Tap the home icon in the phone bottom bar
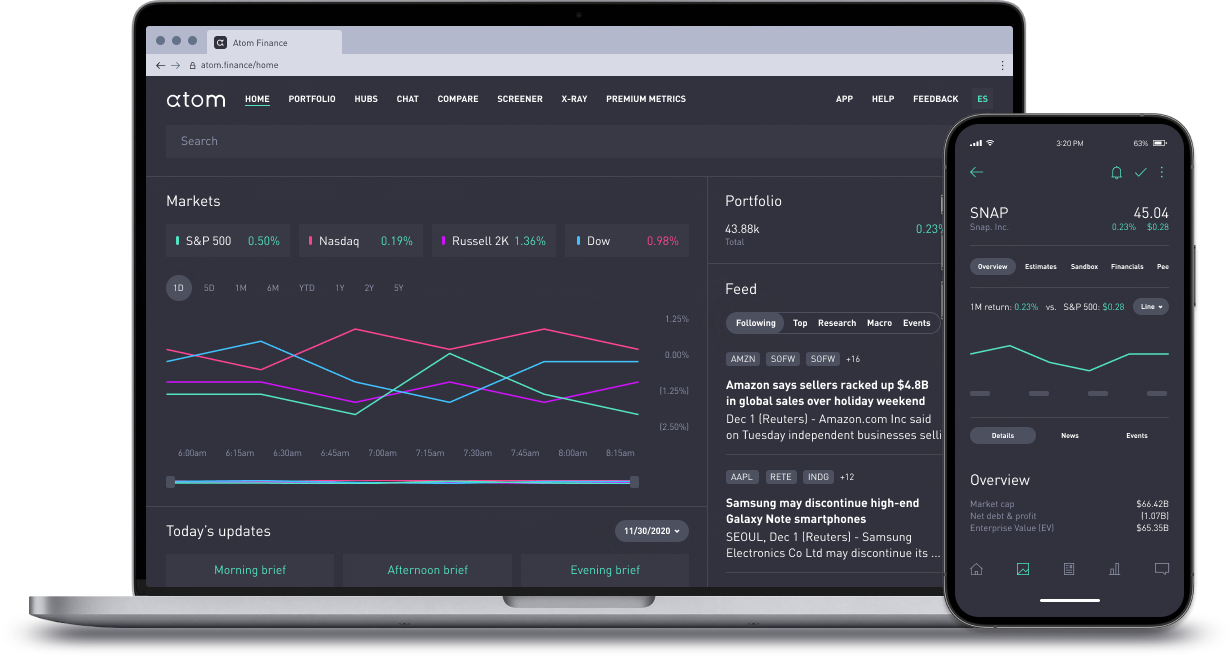This screenshot has height=657, width=1230. [x=977, y=569]
